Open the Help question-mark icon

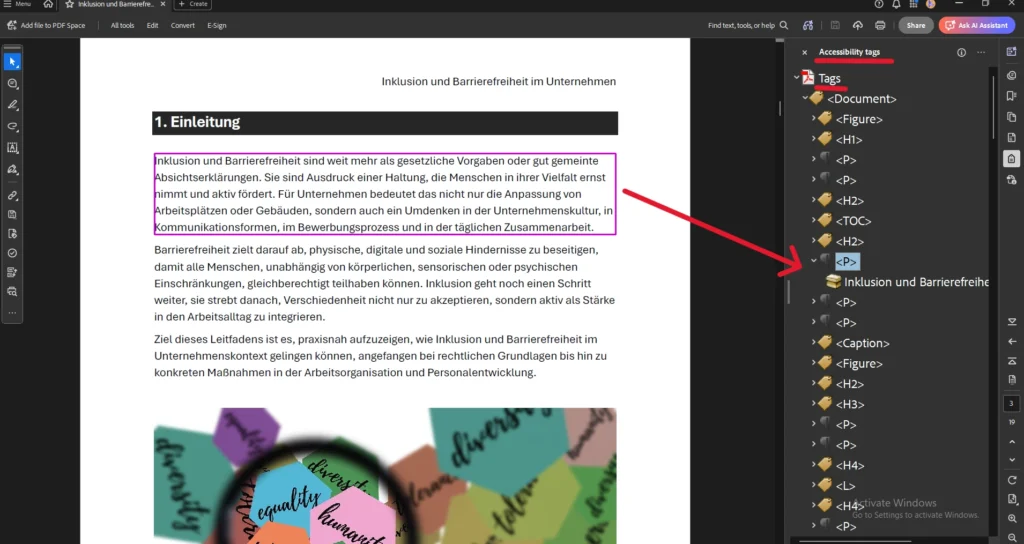pos(879,4)
